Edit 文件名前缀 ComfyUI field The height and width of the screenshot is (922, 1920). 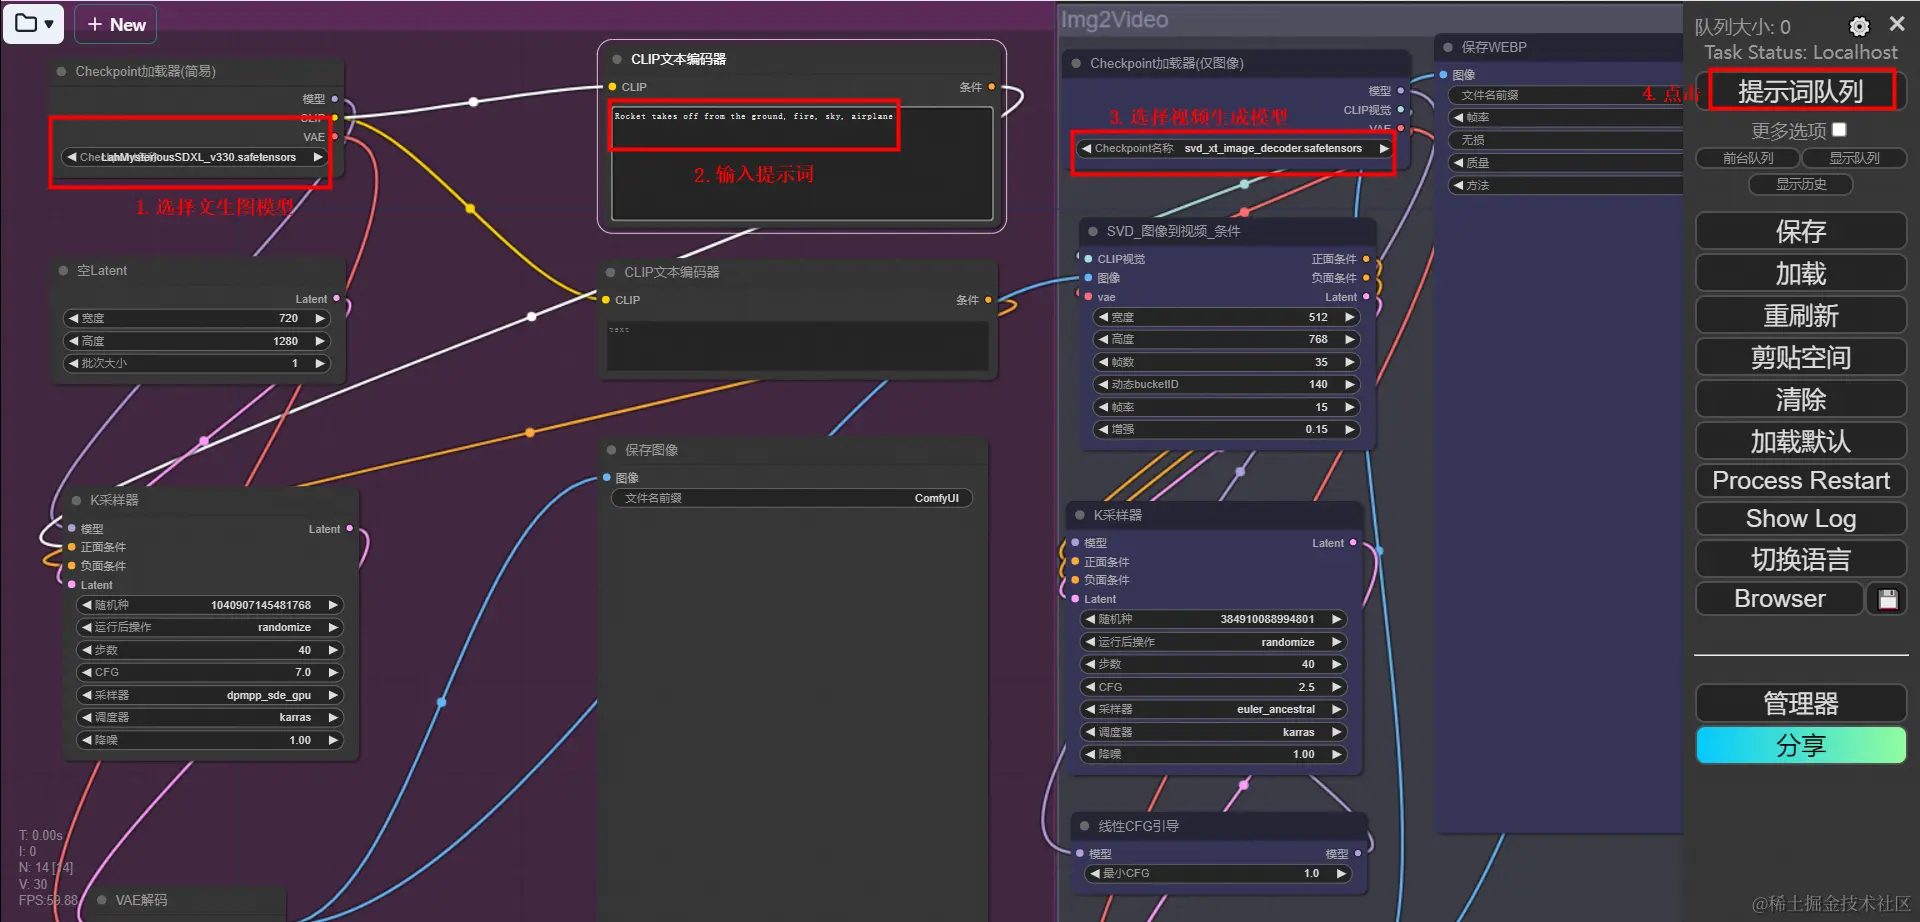792,498
